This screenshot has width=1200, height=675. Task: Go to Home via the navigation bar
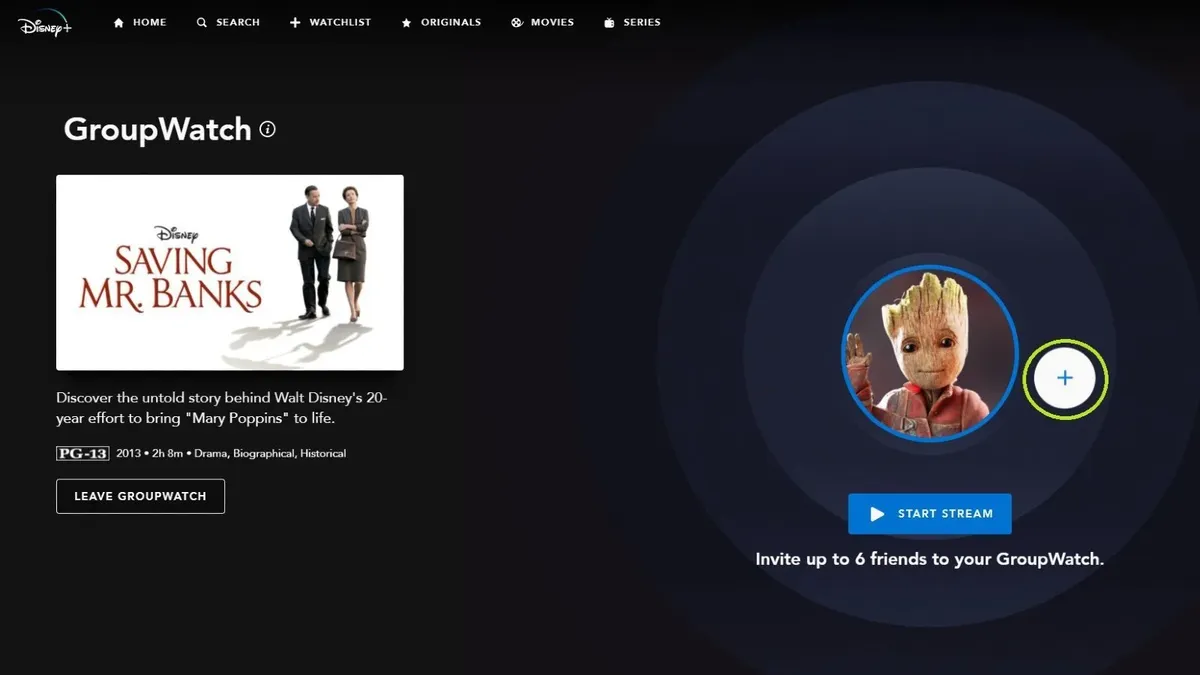click(x=139, y=22)
